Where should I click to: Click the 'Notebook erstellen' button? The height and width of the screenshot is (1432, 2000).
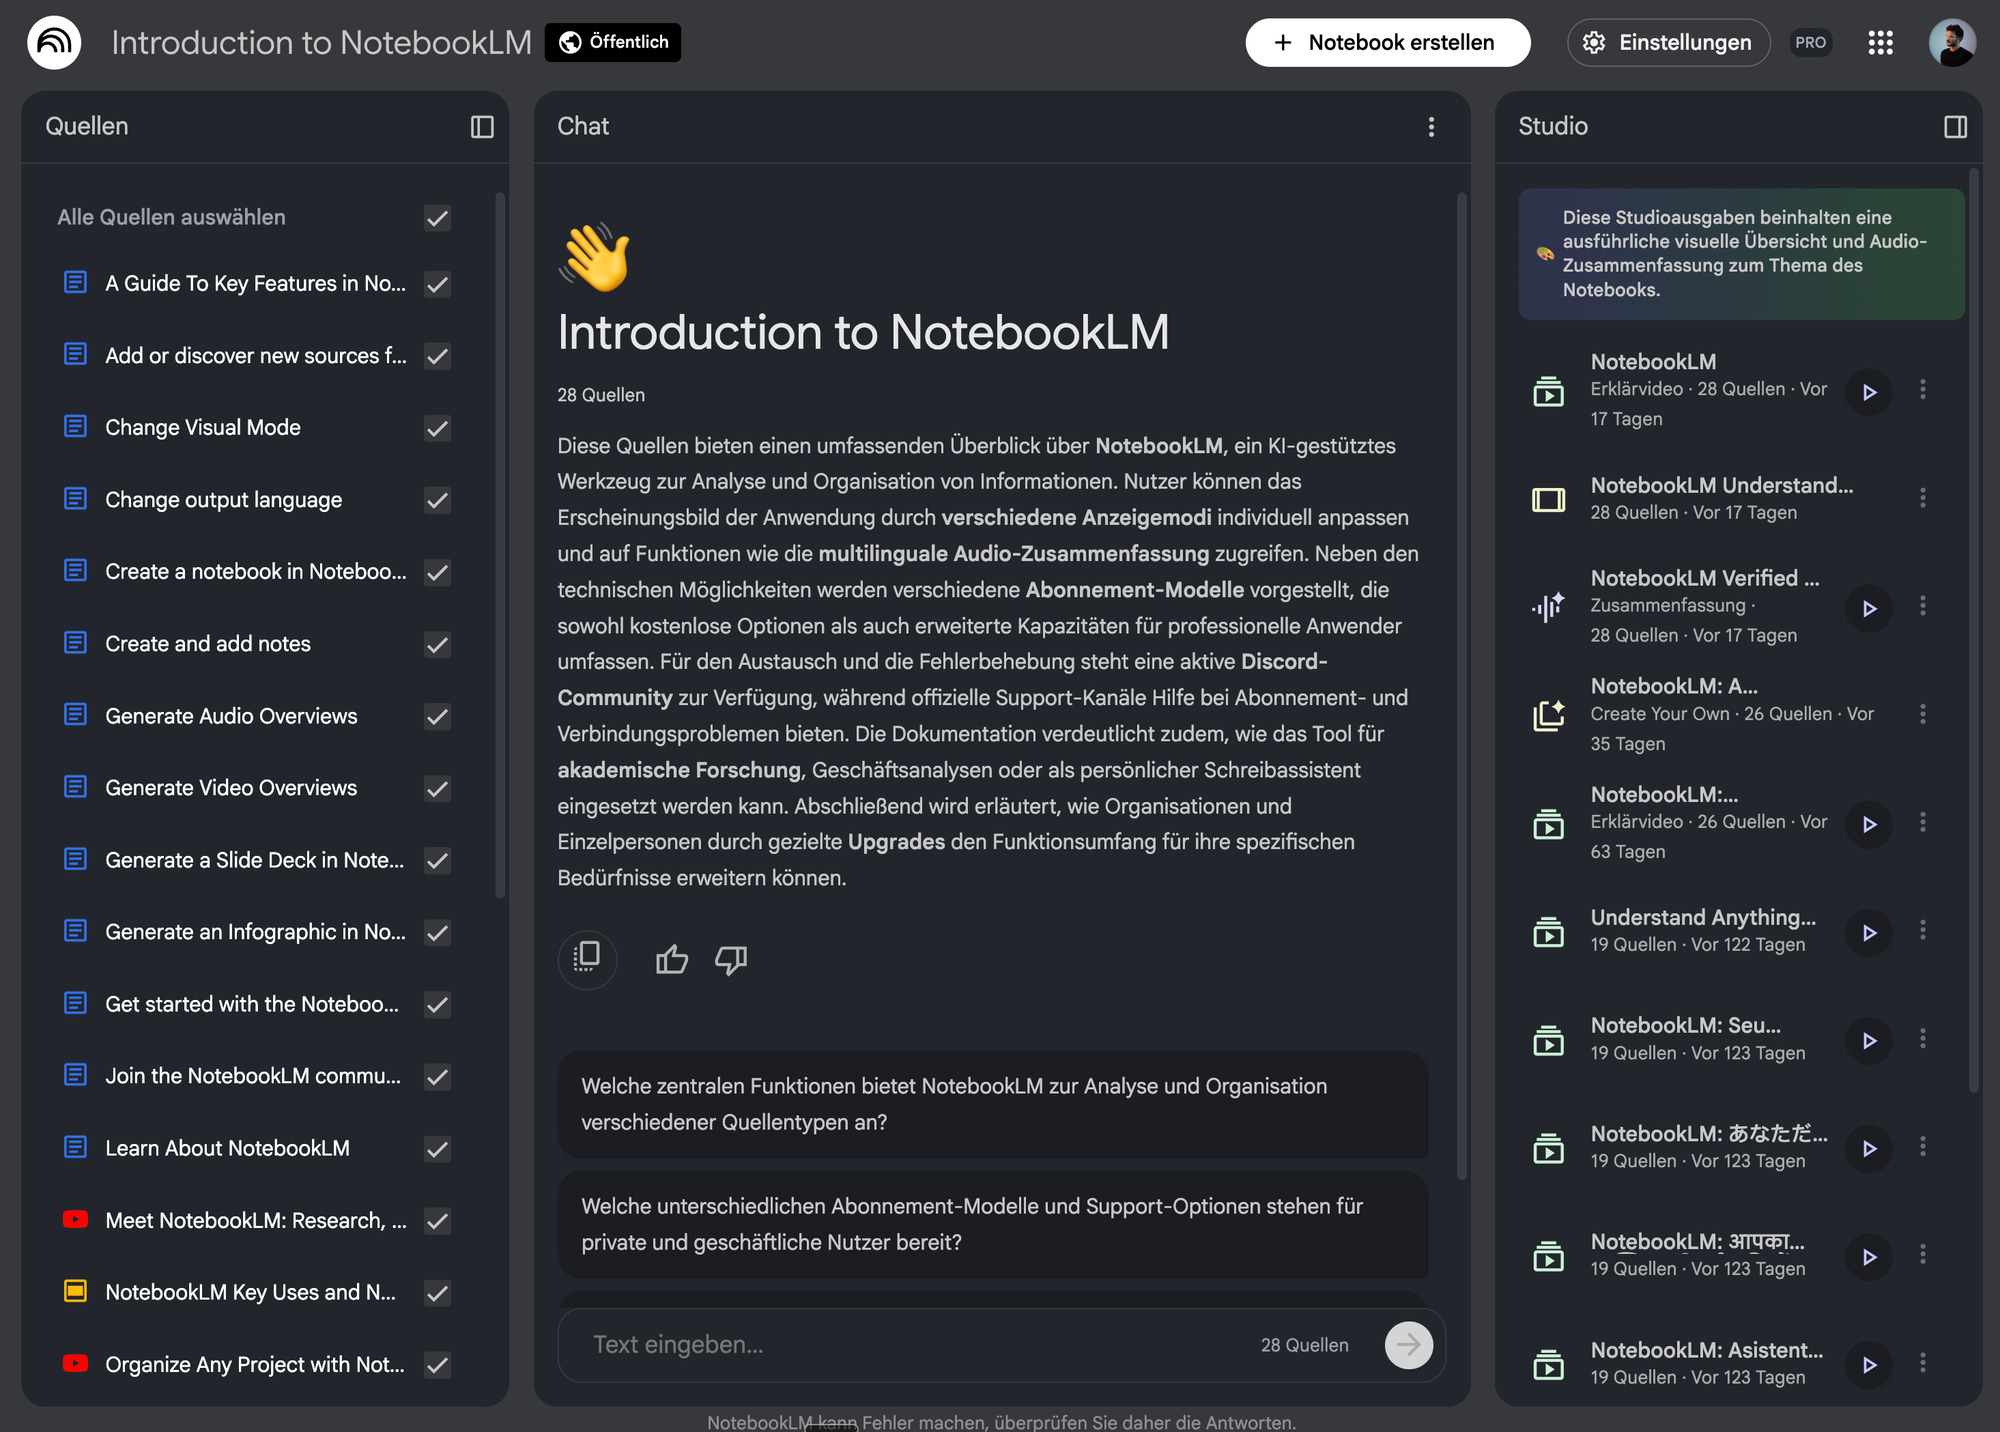(1387, 43)
